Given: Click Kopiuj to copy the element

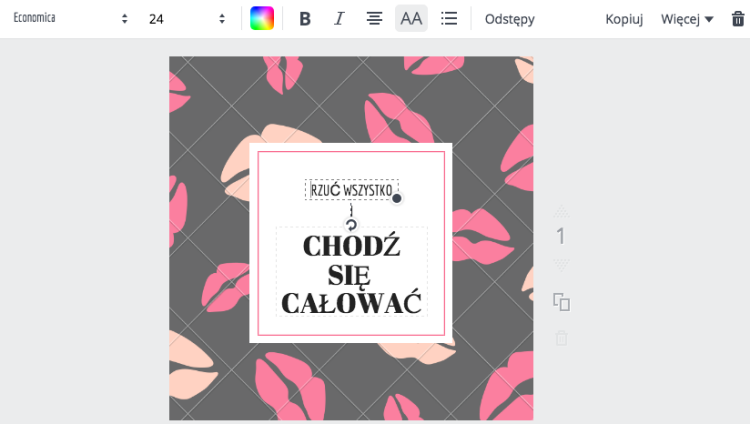Looking at the screenshot, I should click(x=624, y=19).
